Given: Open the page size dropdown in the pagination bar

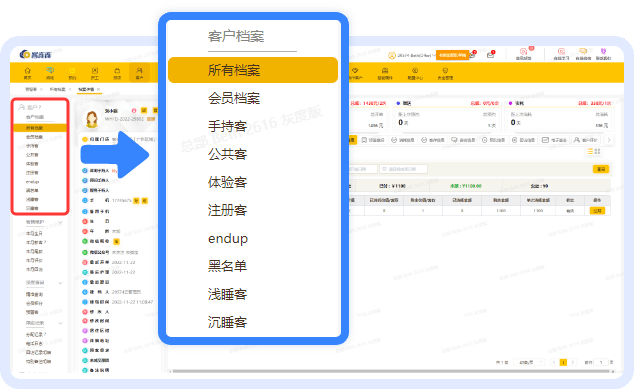Looking at the screenshot, I should coord(529,362).
